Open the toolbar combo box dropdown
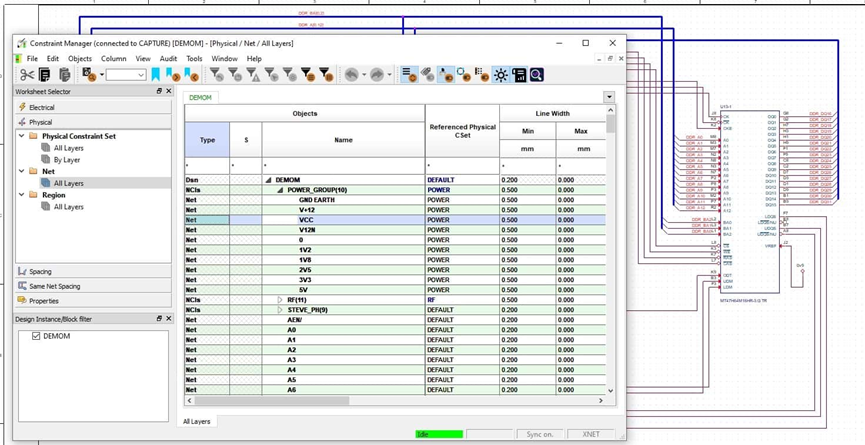The image size is (865, 445). click(141, 75)
